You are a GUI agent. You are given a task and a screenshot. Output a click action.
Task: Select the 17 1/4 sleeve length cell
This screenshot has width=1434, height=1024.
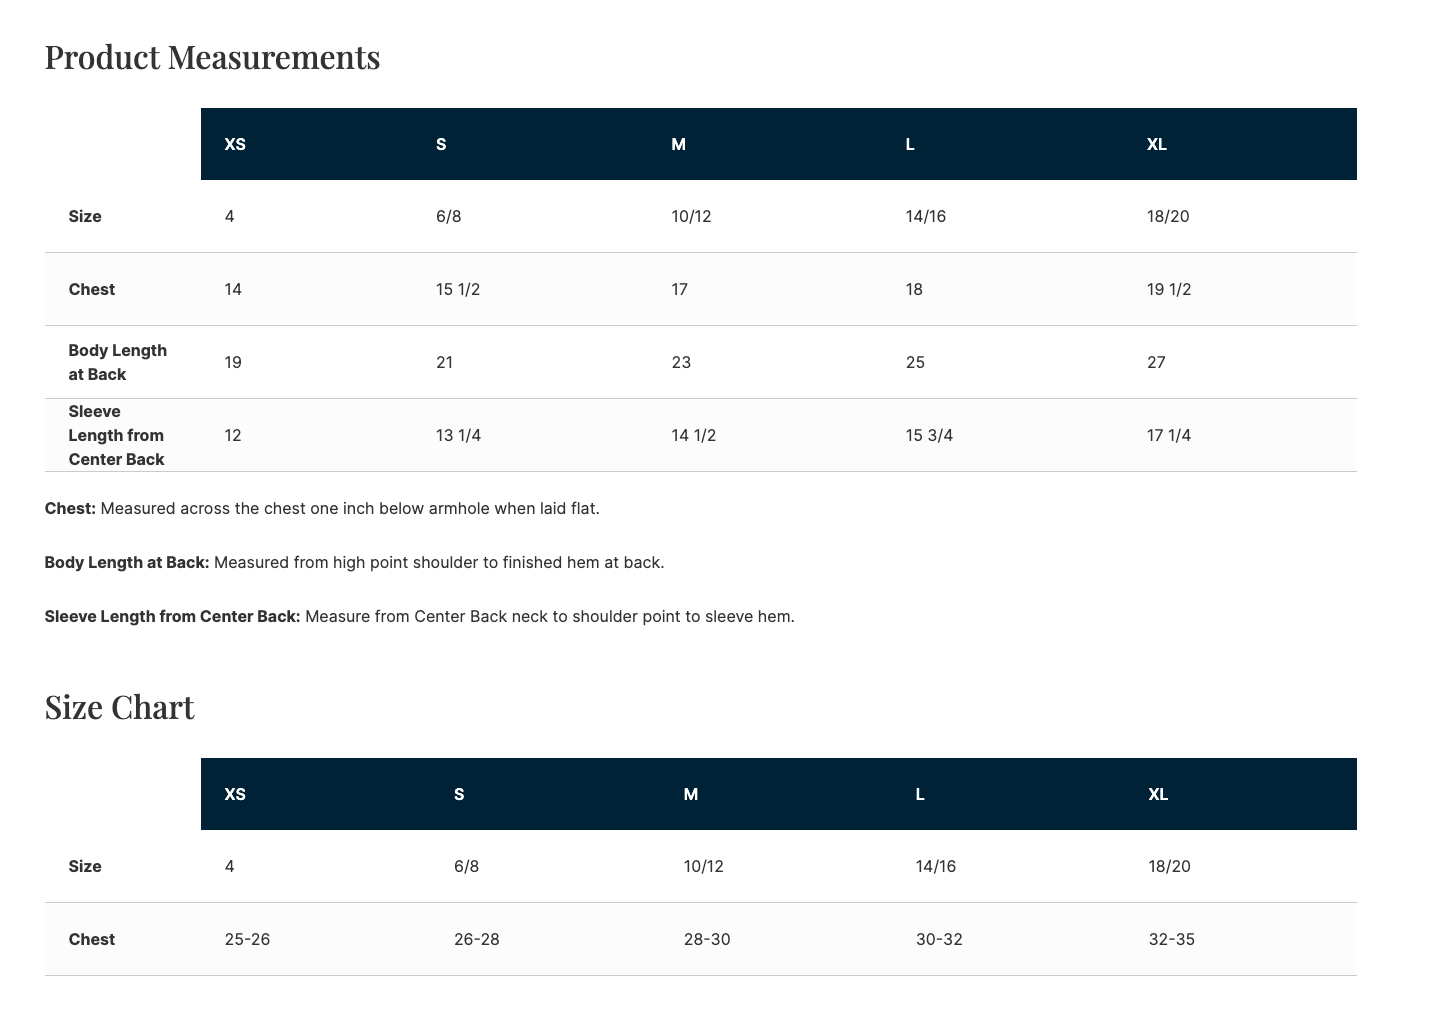coord(1169,435)
